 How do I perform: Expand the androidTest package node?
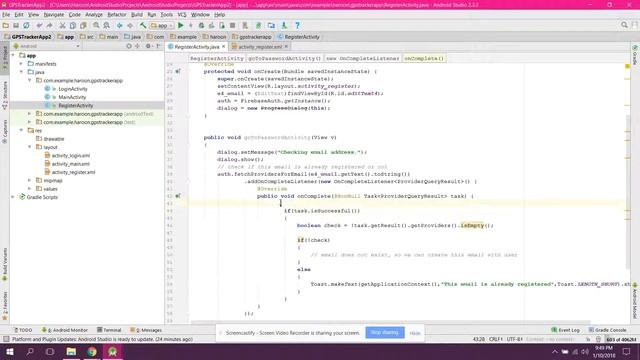pyautogui.click(x=30, y=113)
